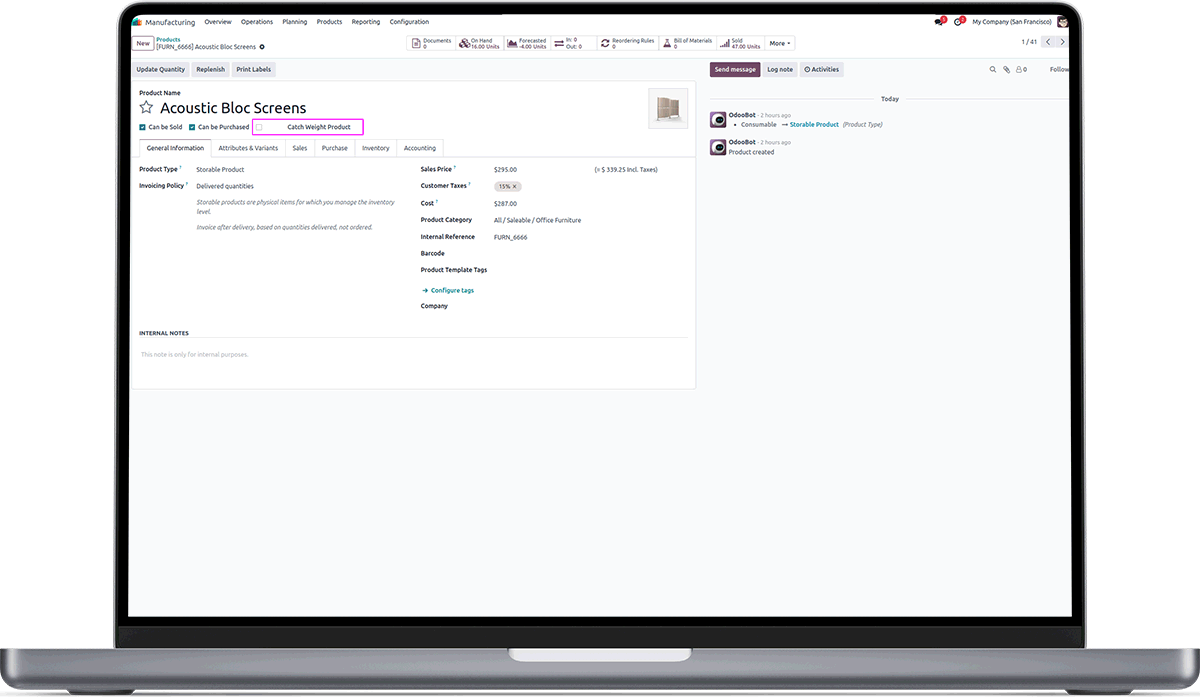
Task: Edit the Acoustic Bloc Screens name field
Action: [x=233, y=108]
